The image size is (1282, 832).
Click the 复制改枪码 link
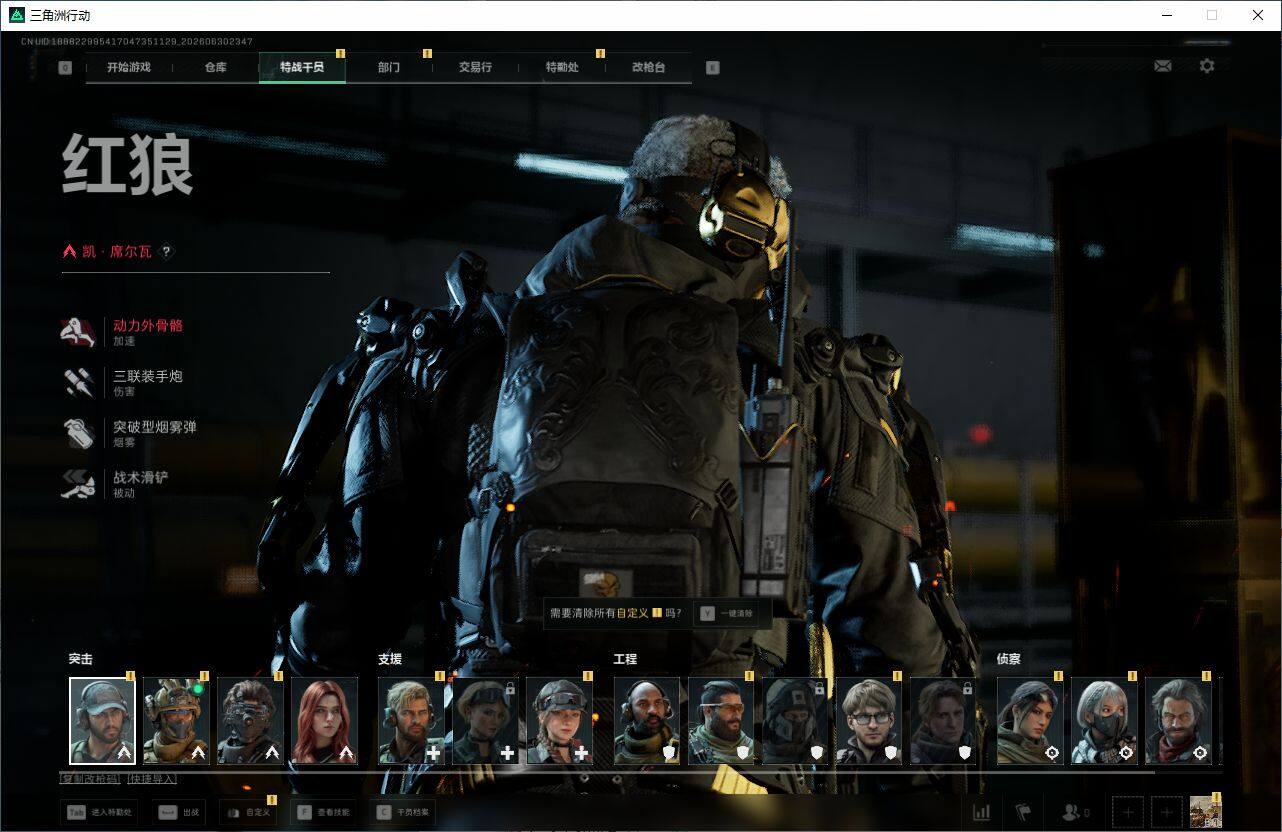click(91, 778)
